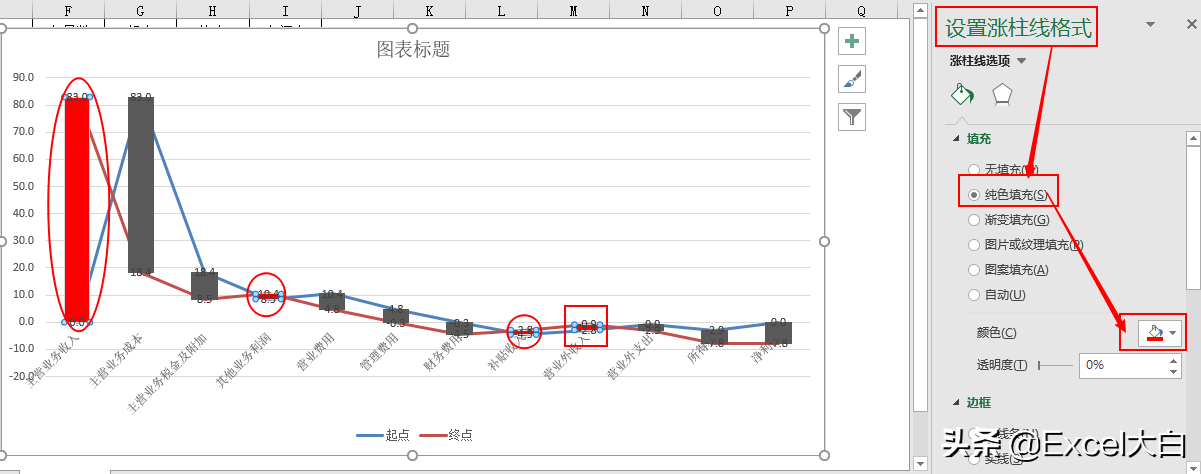Click the dark bar labeled 主营业务成本
The image size is (1201, 474).
click(x=141, y=185)
